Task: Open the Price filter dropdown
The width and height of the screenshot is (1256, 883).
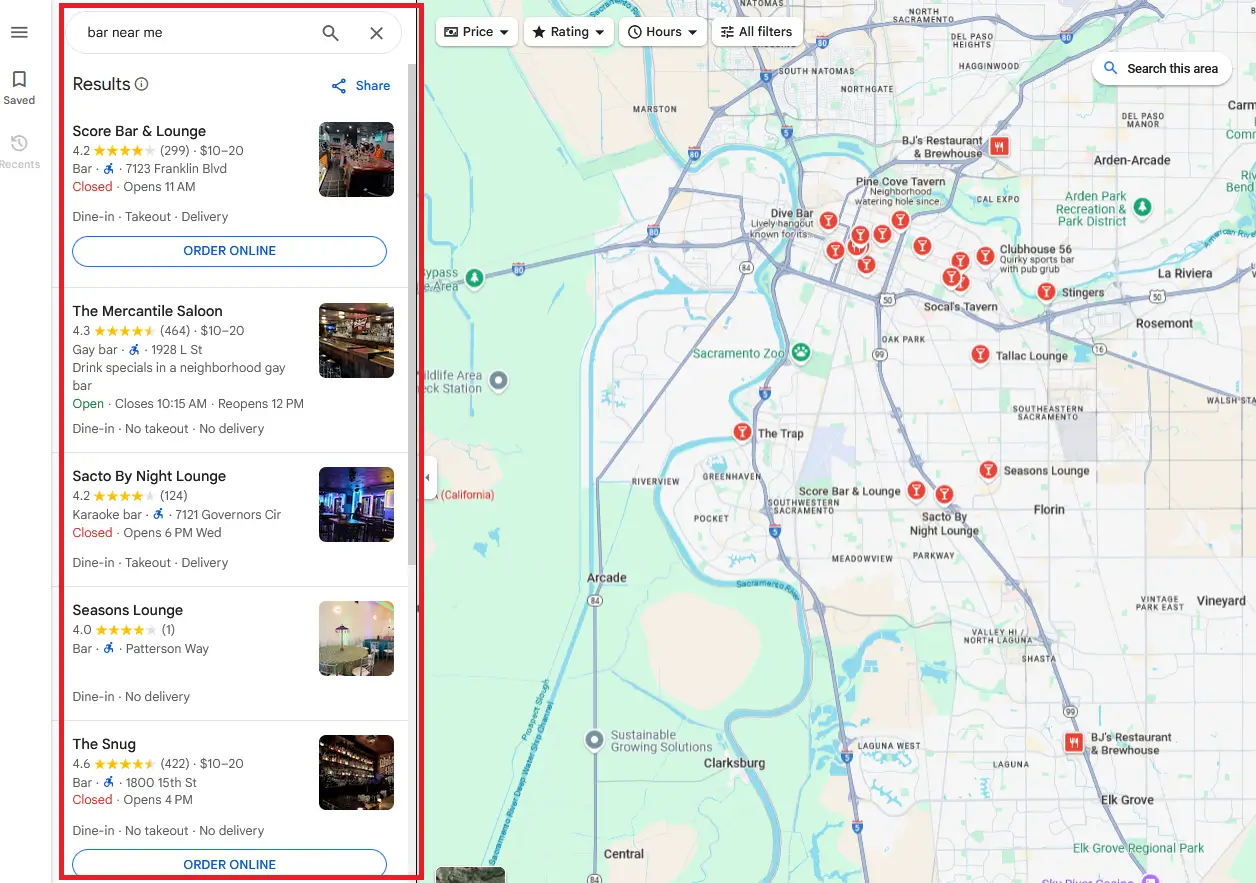Action: coord(477,32)
